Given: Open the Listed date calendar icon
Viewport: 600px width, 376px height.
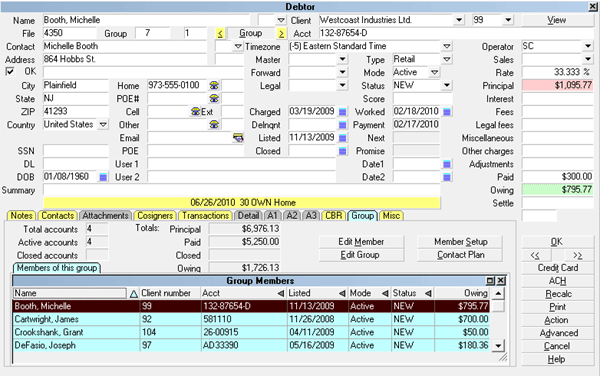Looking at the screenshot, I should click(342, 138).
